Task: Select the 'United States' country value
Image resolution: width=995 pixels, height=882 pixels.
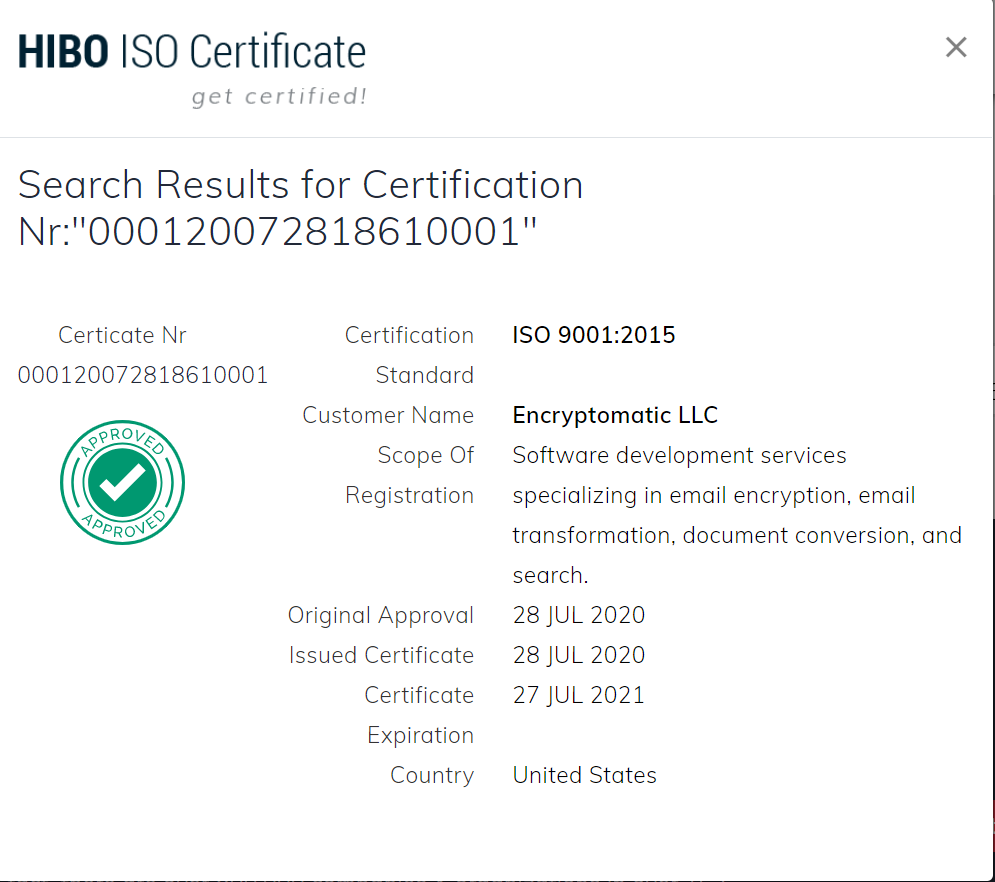Action: (x=584, y=775)
